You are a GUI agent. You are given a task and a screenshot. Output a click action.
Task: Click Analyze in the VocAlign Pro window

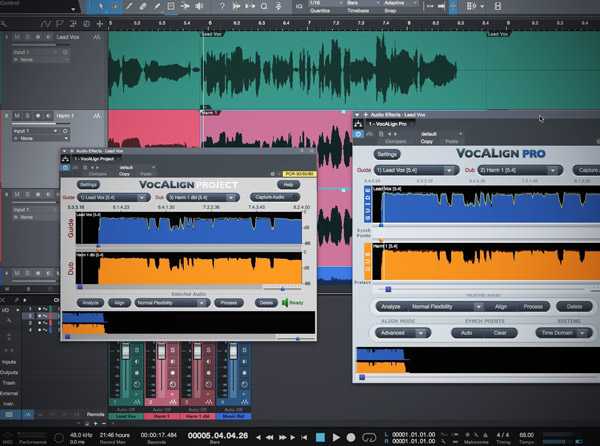click(391, 306)
